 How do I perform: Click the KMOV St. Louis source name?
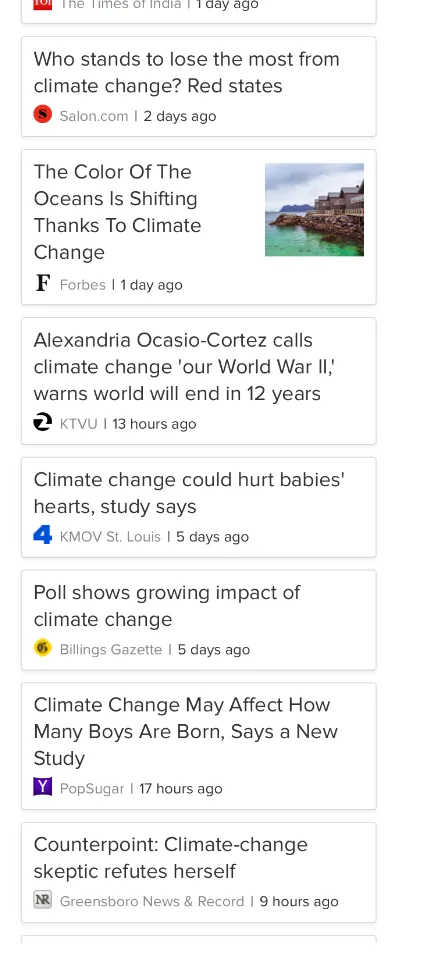[110, 537]
